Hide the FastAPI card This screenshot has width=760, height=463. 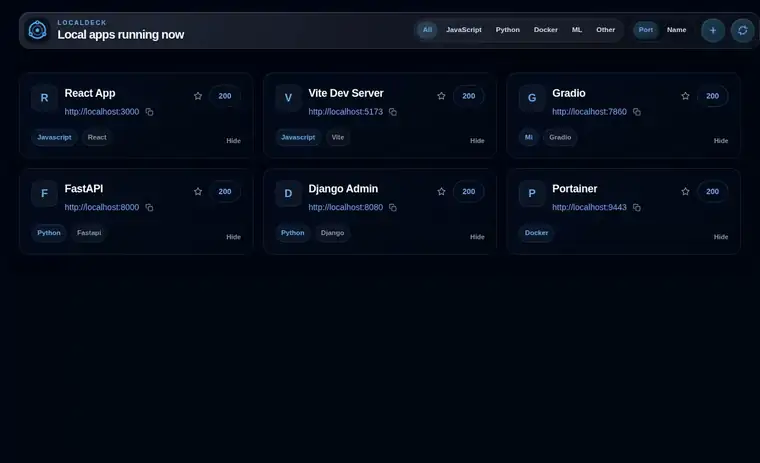coord(233,237)
